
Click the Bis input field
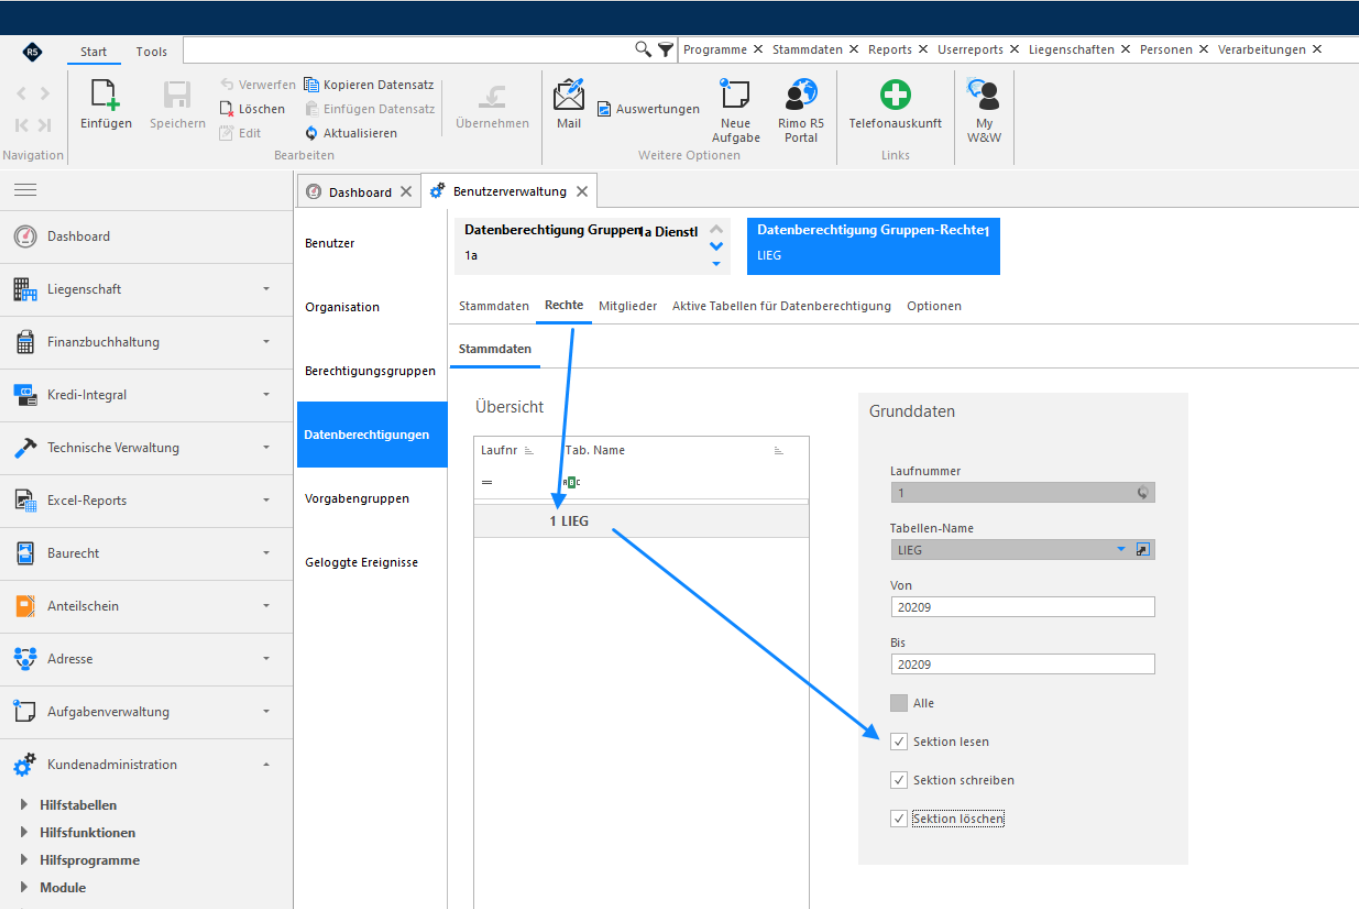tap(1023, 664)
